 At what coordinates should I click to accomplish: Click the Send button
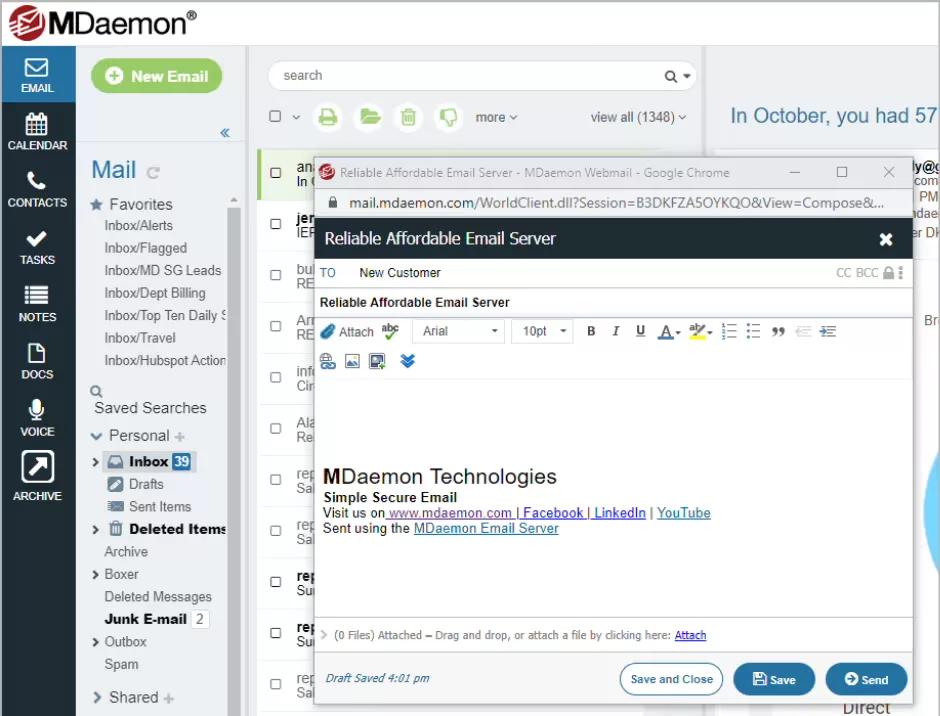coord(865,679)
